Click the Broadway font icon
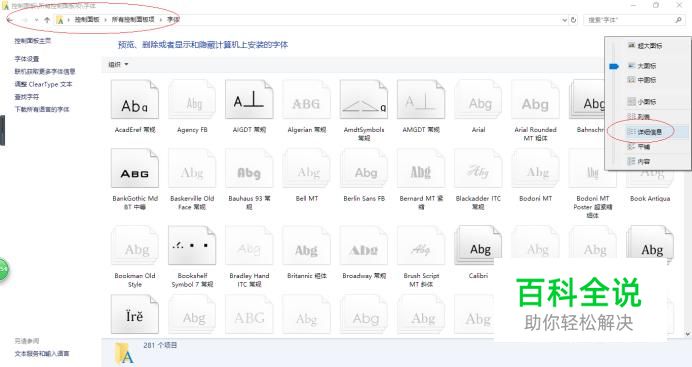This screenshot has width=692, height=367. (x=364, y=246)
